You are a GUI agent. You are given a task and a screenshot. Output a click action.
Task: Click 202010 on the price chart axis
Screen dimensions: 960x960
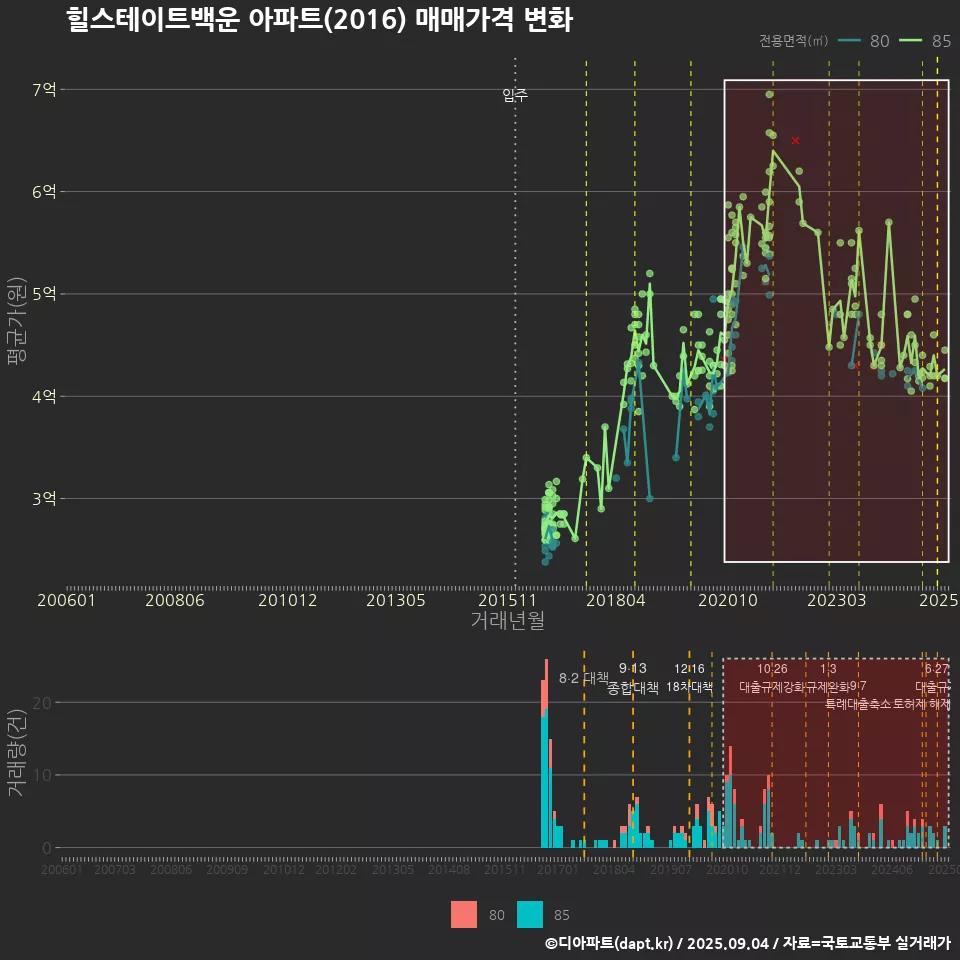pyautogui.click(x=728, y=599)
